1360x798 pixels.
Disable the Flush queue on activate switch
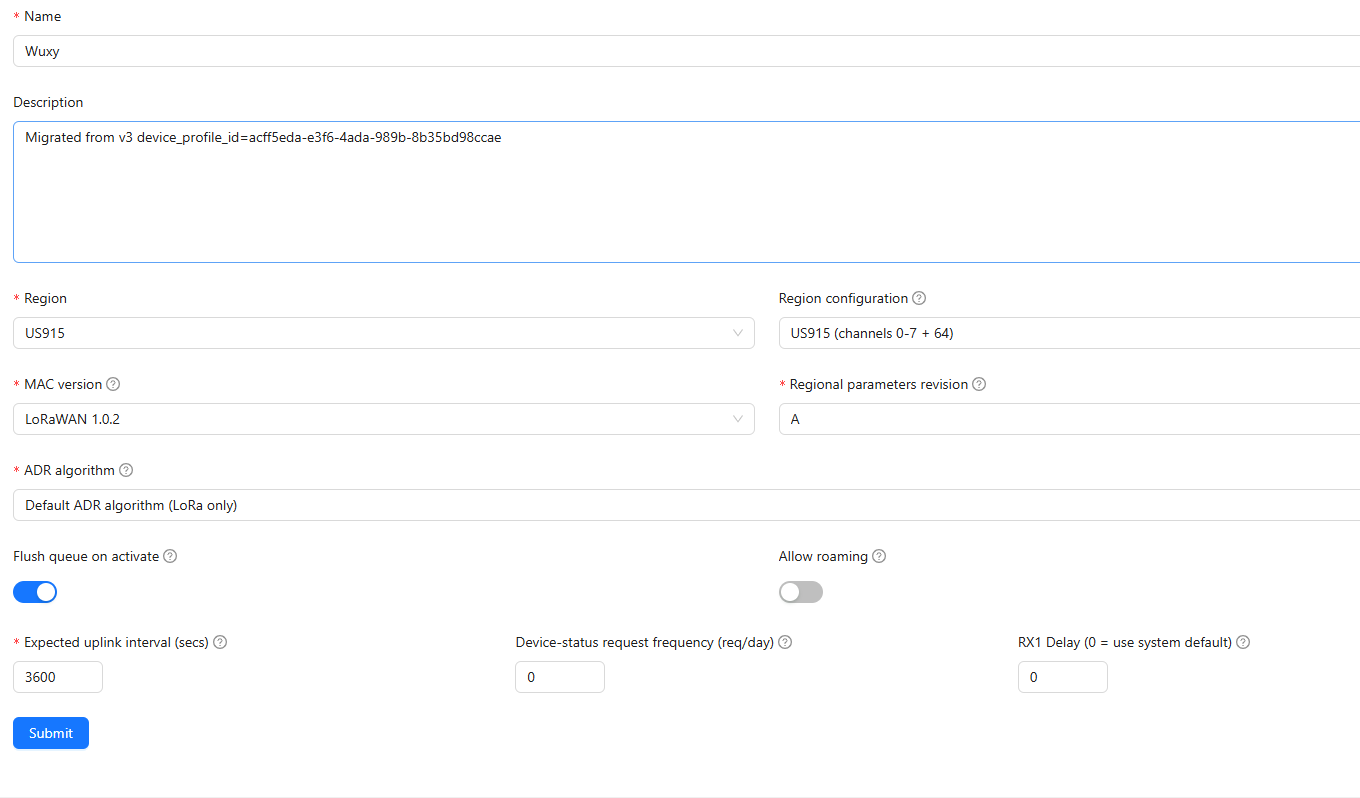(35, 592)
